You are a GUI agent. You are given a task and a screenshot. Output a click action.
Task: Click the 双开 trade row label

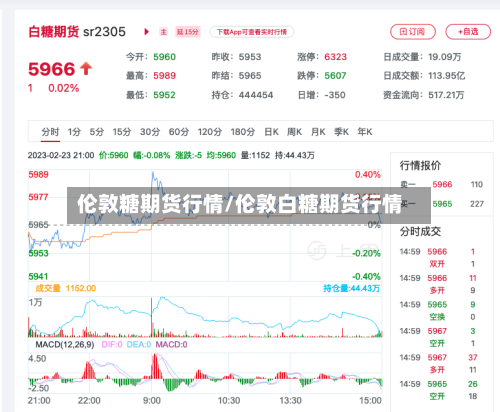coord(437,264)
